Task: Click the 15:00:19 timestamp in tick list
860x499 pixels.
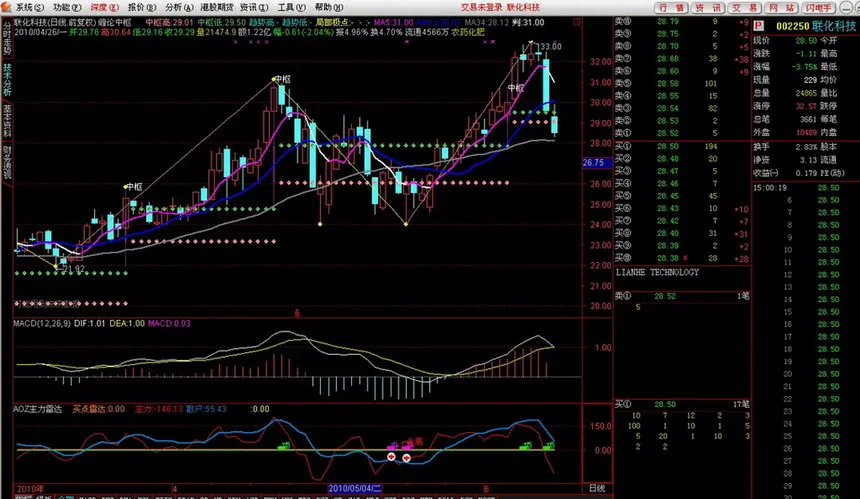Action: click(x=770, y=188)
